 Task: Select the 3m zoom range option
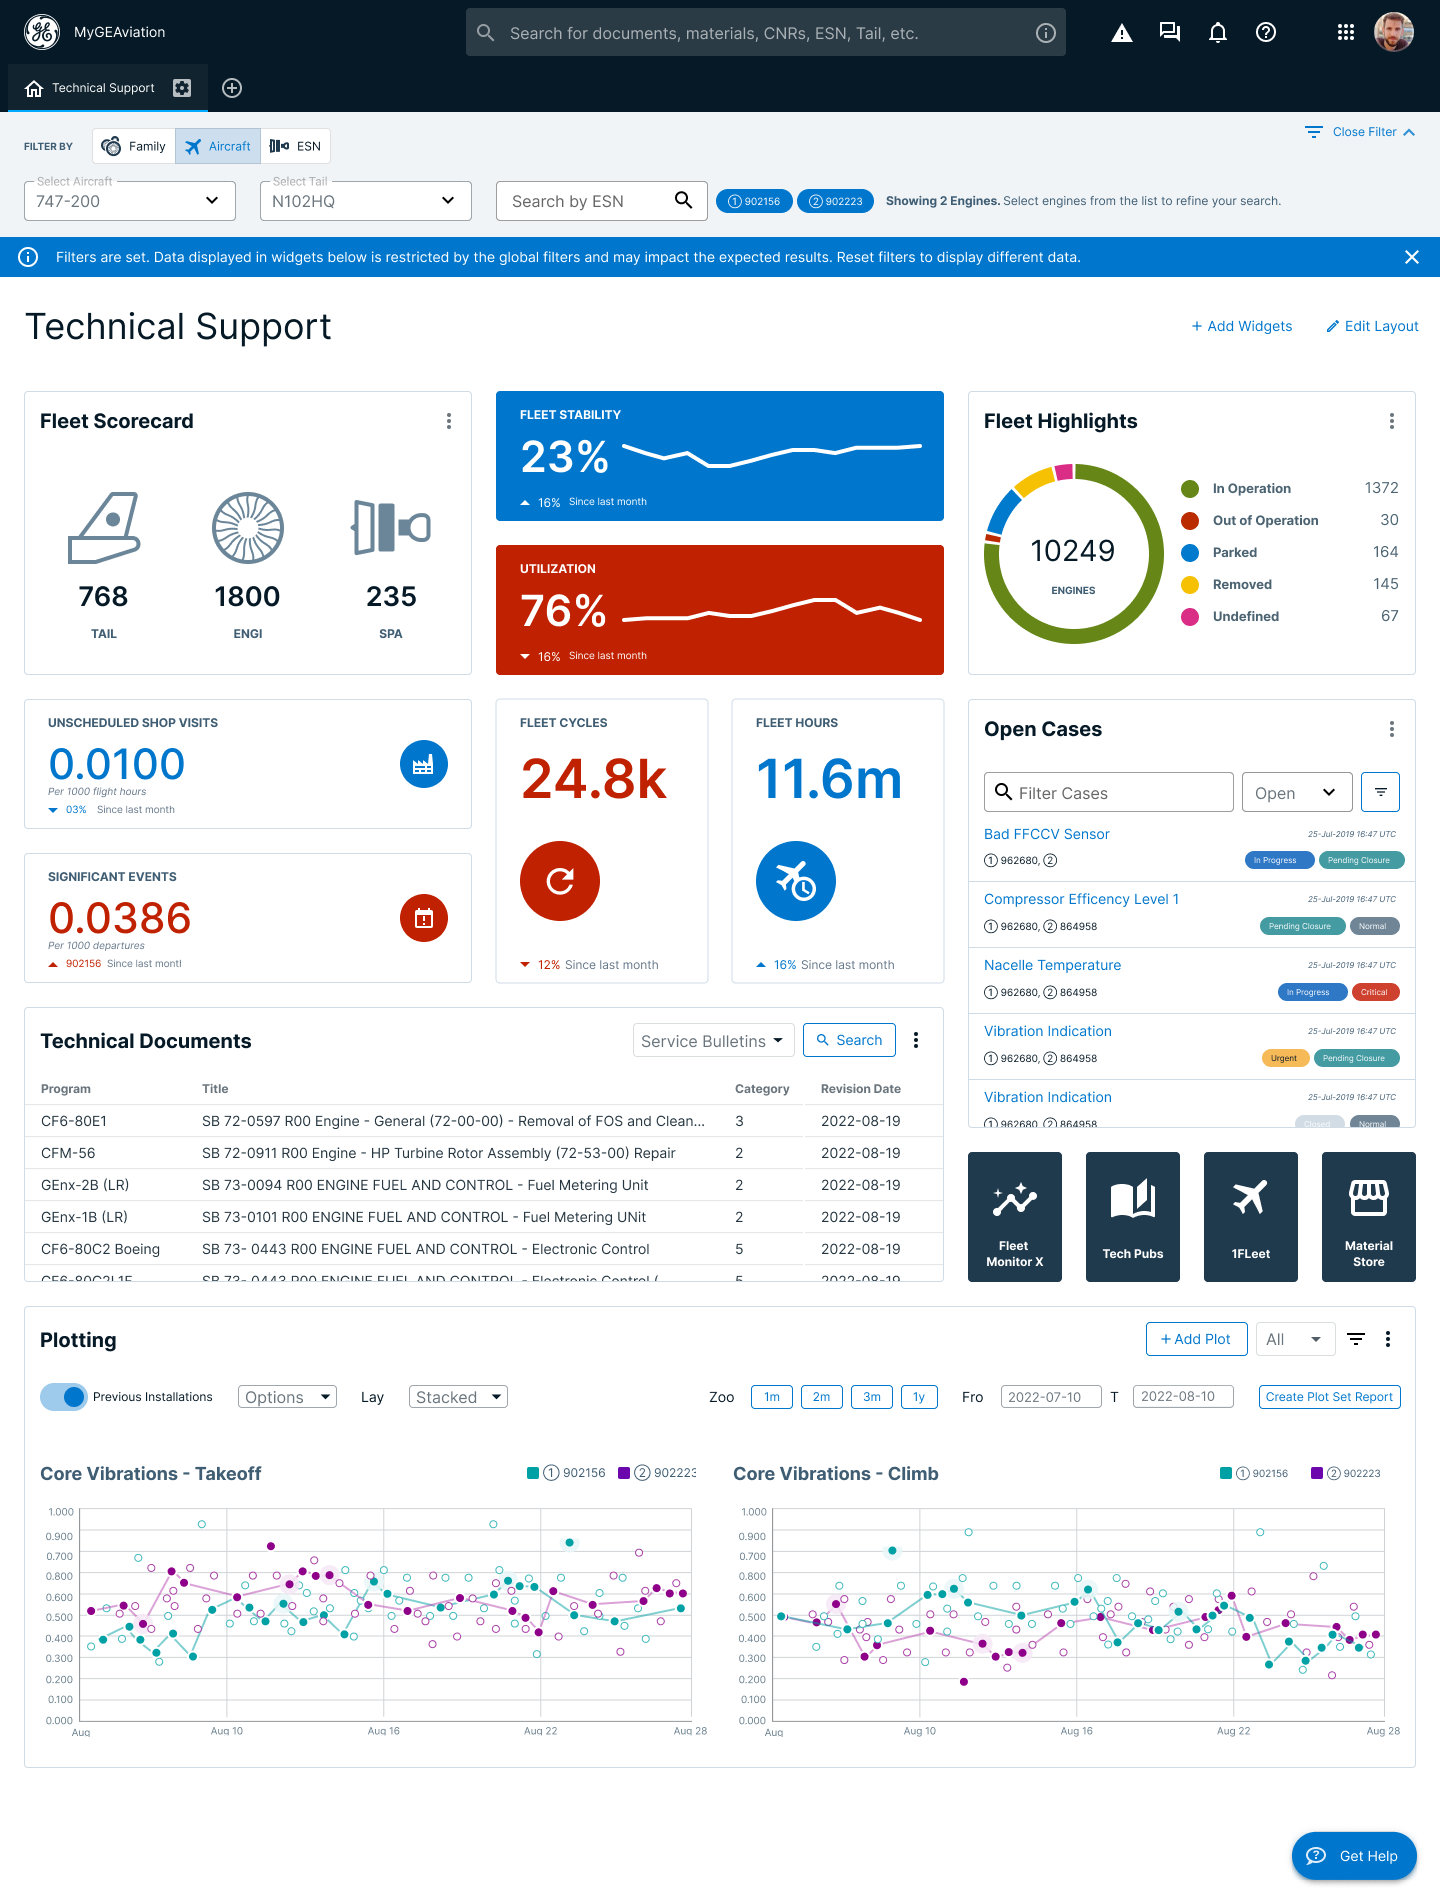pos(872,1397)
